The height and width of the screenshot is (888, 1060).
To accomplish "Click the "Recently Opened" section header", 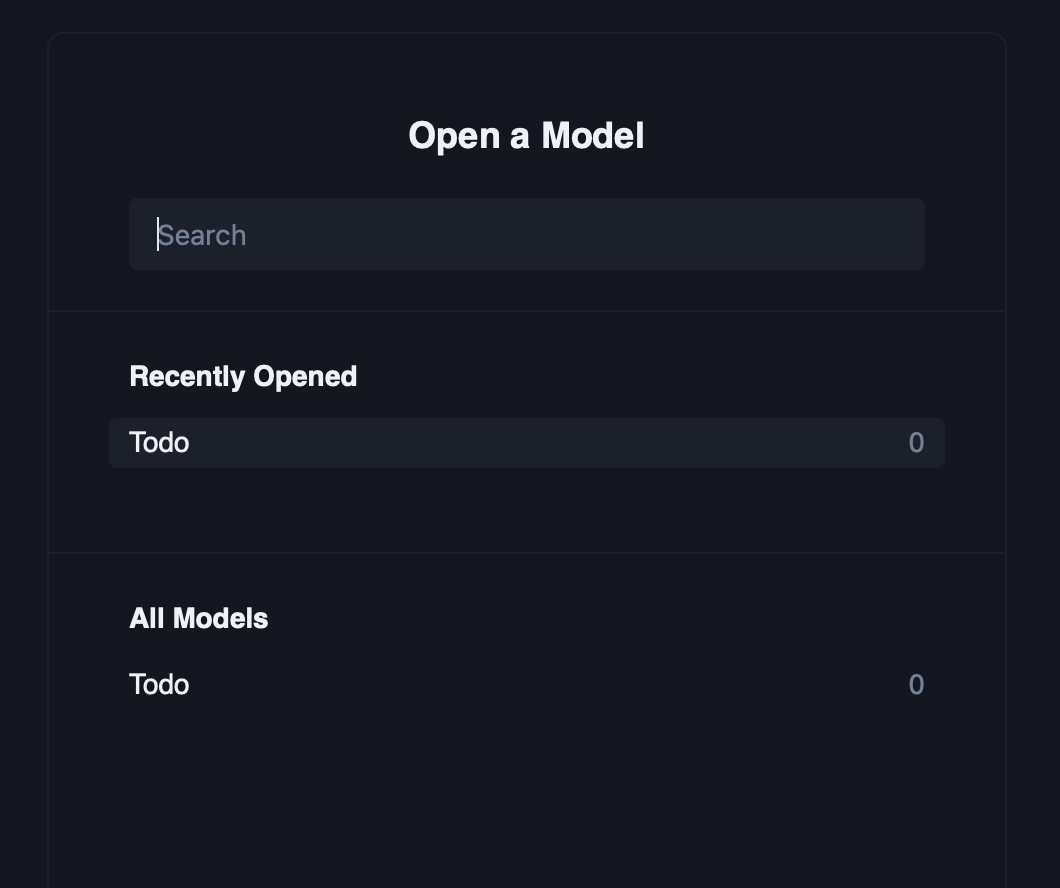I will coord(243,376).
